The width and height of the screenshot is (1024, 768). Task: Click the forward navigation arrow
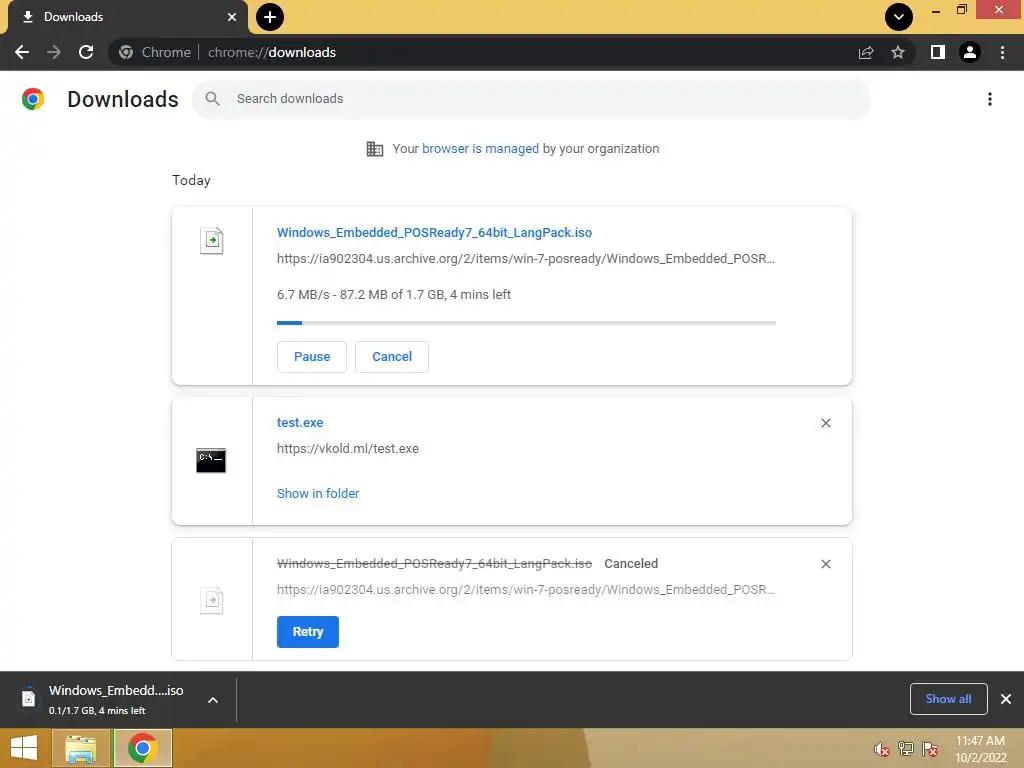pyautogui.click(x=54, y=52)
